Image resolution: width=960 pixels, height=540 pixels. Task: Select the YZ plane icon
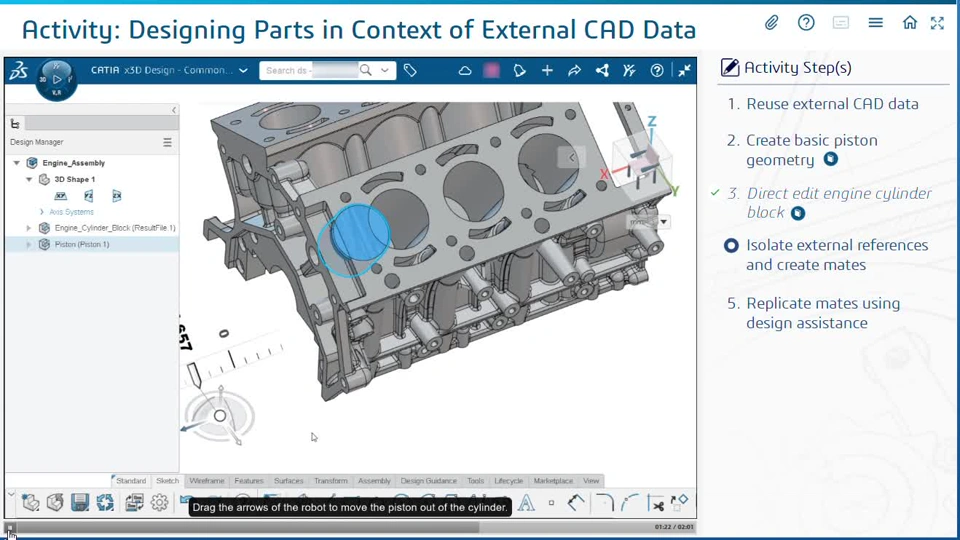coord(89,196)
